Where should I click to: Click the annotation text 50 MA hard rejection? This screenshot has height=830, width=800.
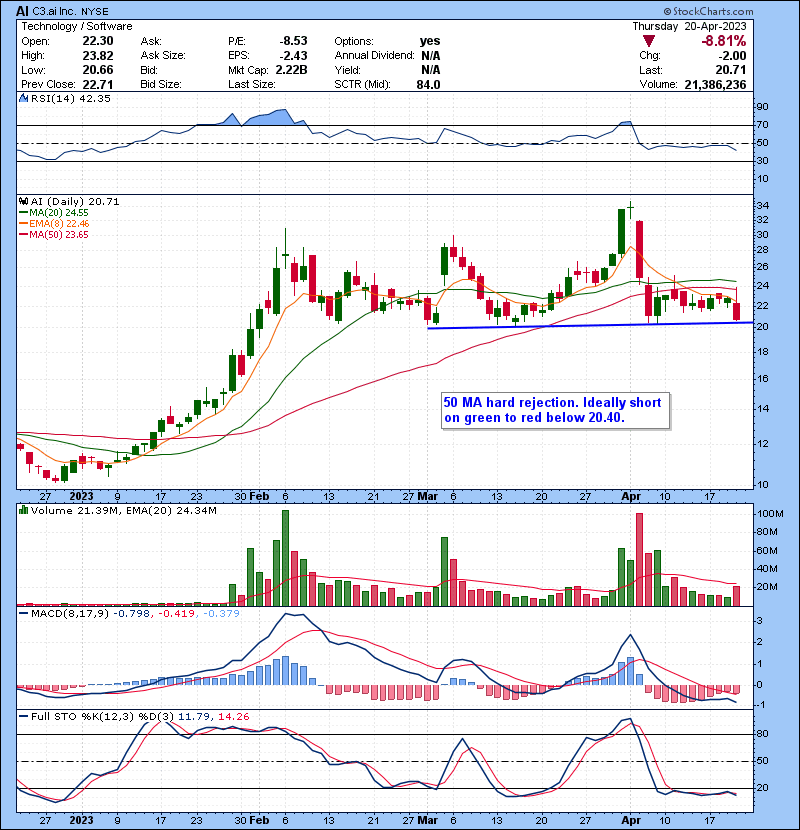pyautogui.click(x=511, y=403)
